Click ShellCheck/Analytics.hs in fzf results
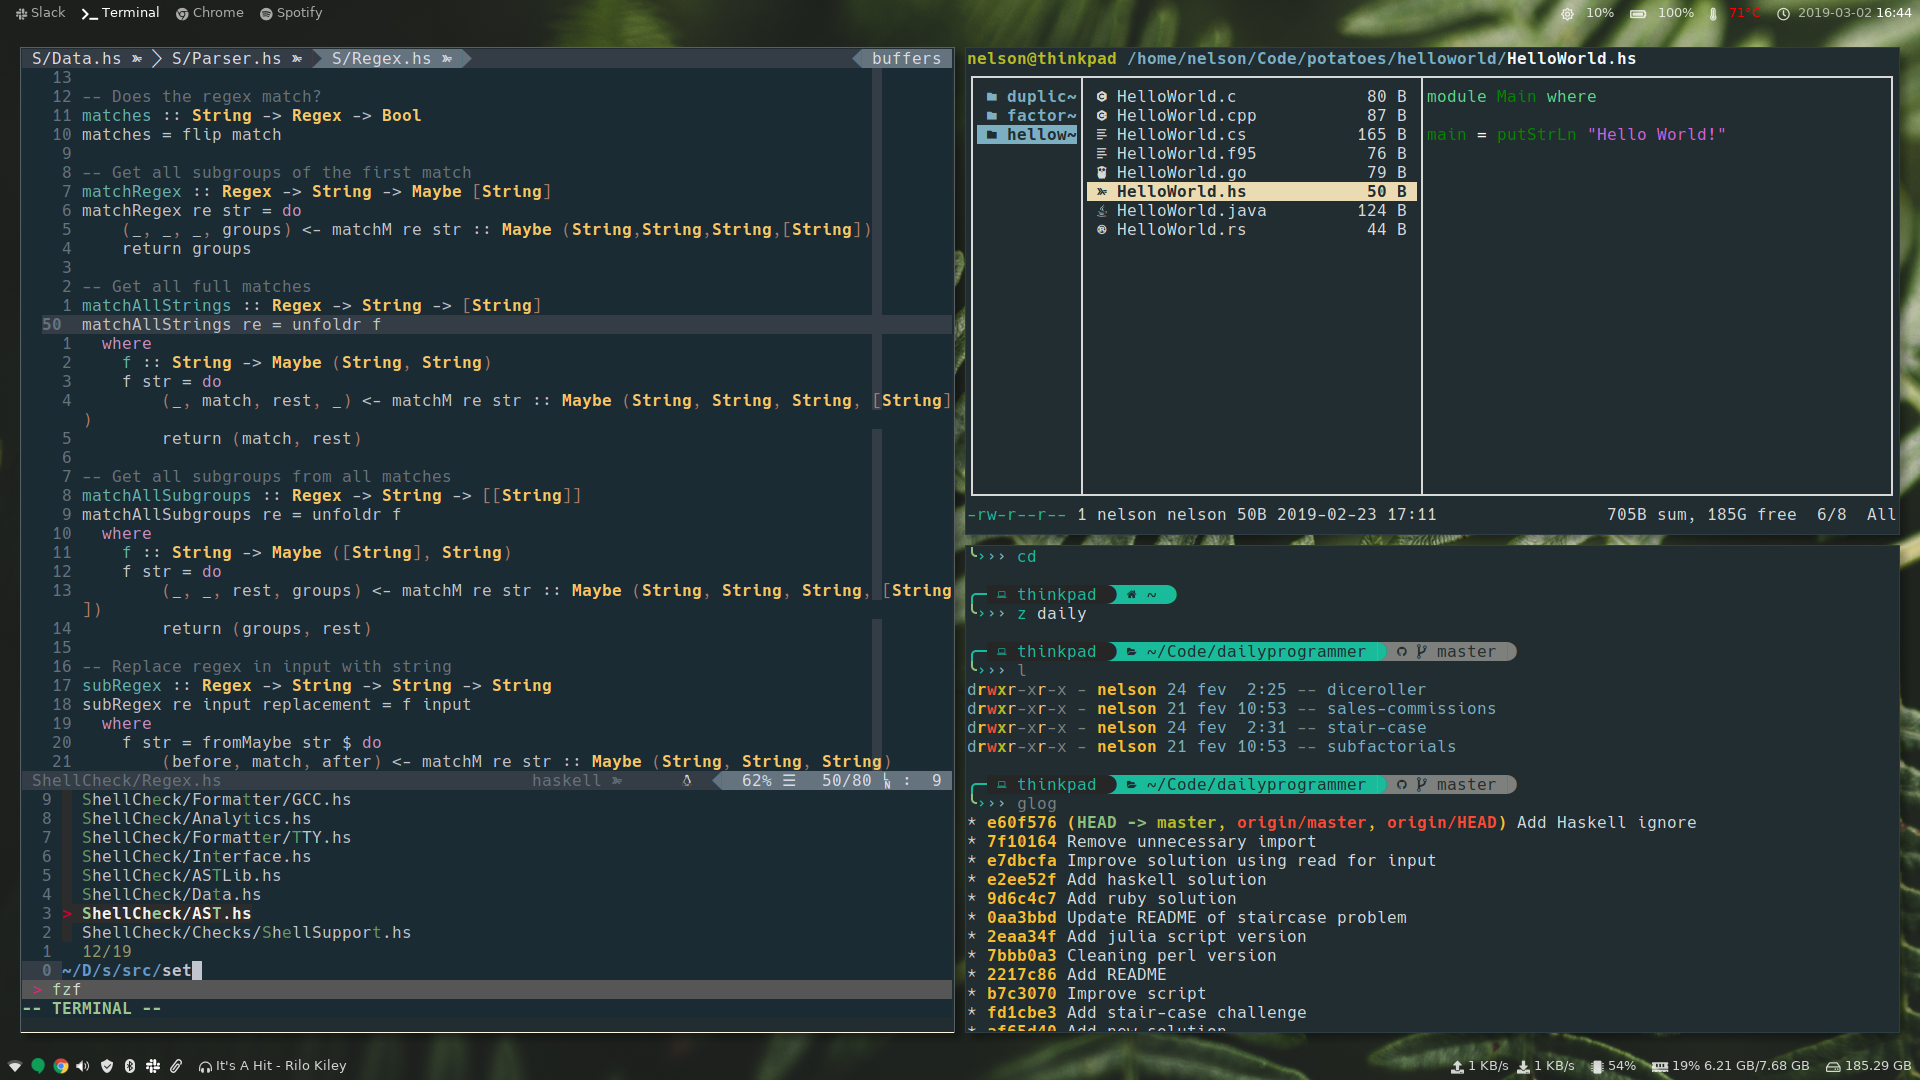This screenshot has height=1080, width=1920. pyautogui.click(x=196, y=819)
